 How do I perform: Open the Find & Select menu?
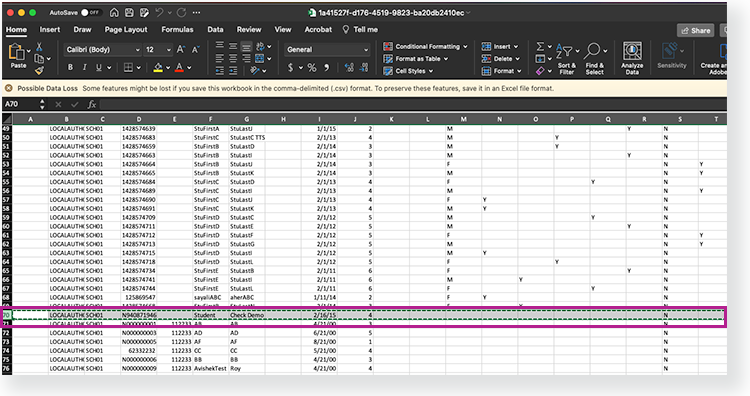coord(595,58)
